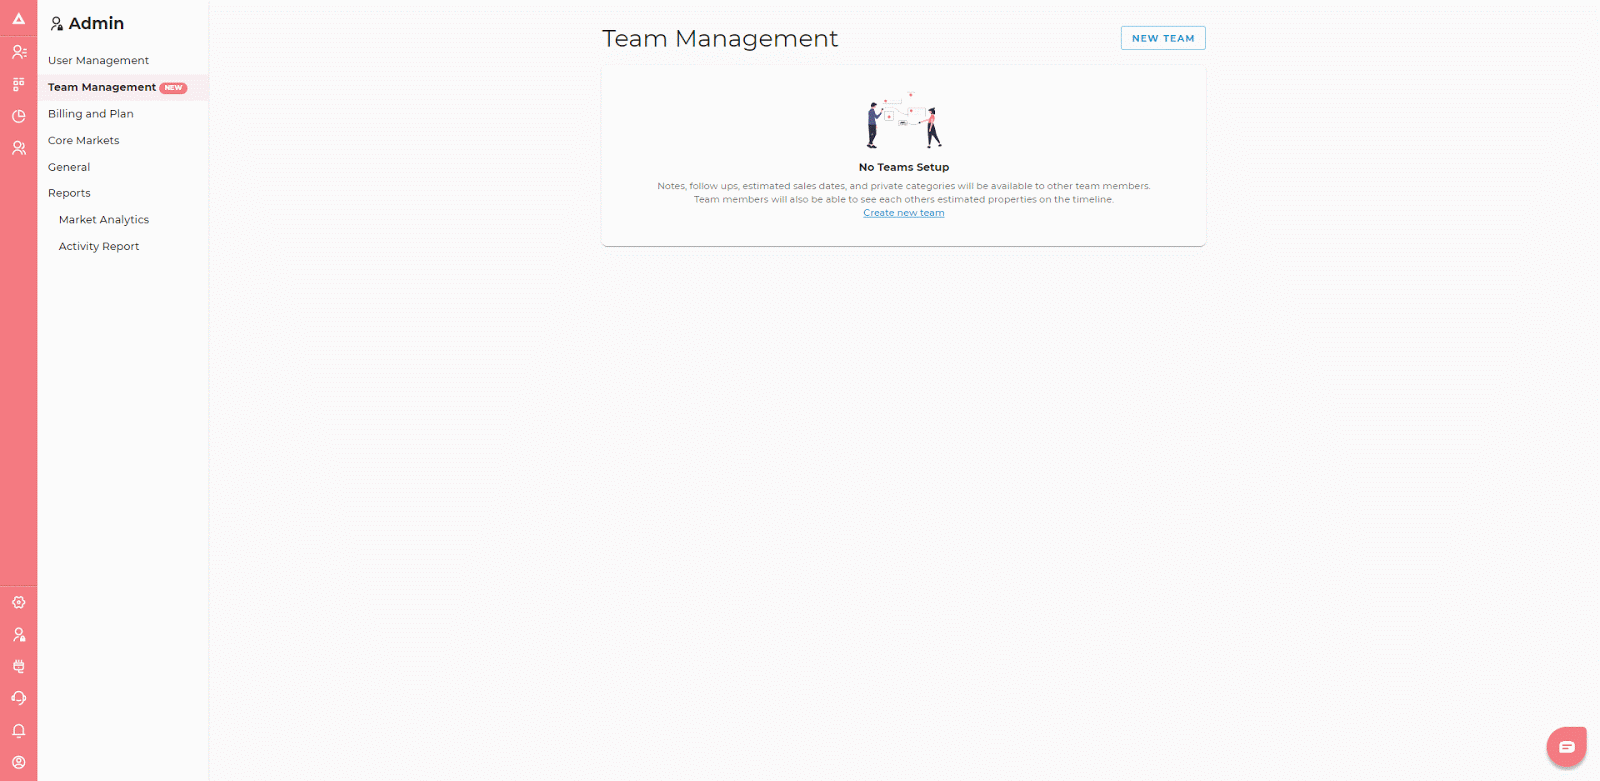
Task: Click the 'No Teams Setup' heading text
Action: pyautogui.click(x=904, y=167)
